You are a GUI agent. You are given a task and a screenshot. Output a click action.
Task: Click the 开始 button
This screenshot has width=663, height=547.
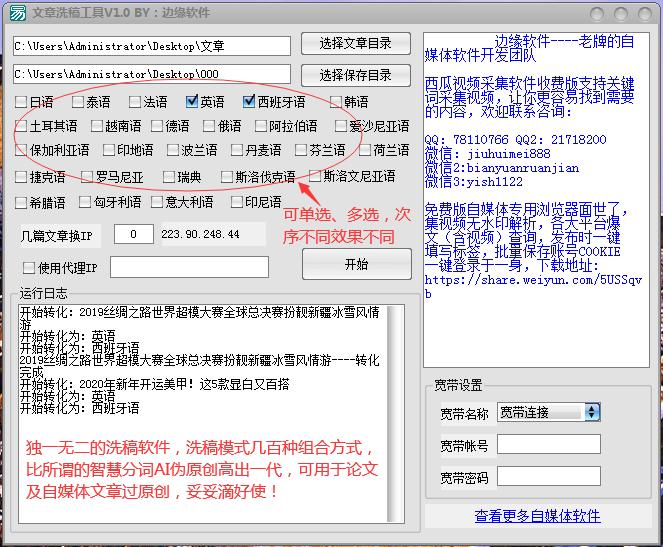pos(356,264)
